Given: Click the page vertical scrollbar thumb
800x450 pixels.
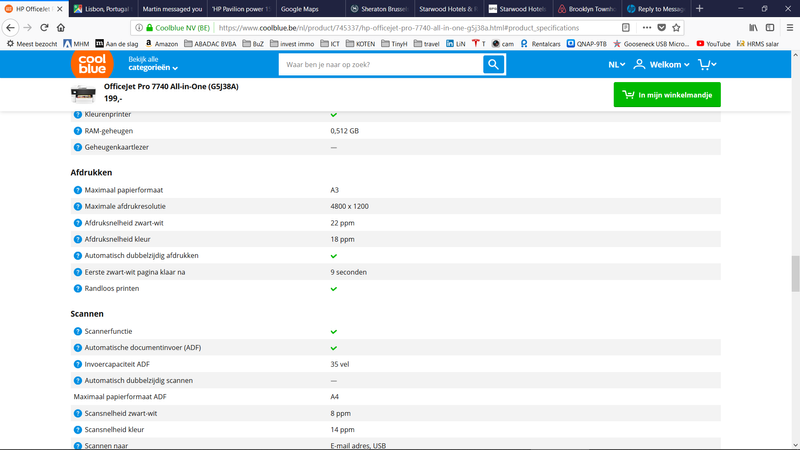Looking at the screenshot, I should point(795,273).
